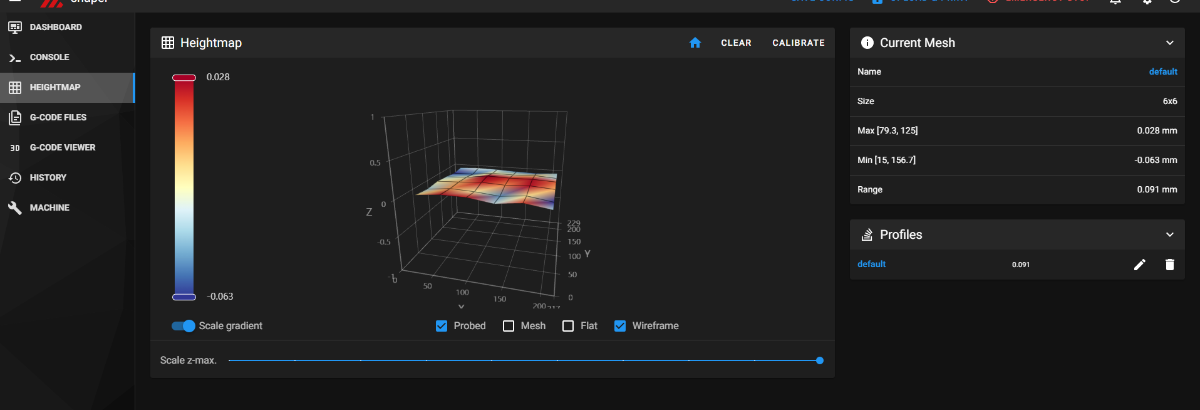Load the default profile link
Image resolution: width=1200 pixels, height=410 pixels.
coord(872,264)
